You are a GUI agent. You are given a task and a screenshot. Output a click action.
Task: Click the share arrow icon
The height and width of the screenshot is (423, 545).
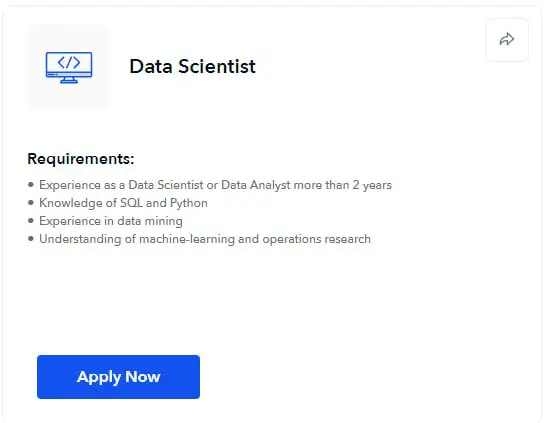507,39
